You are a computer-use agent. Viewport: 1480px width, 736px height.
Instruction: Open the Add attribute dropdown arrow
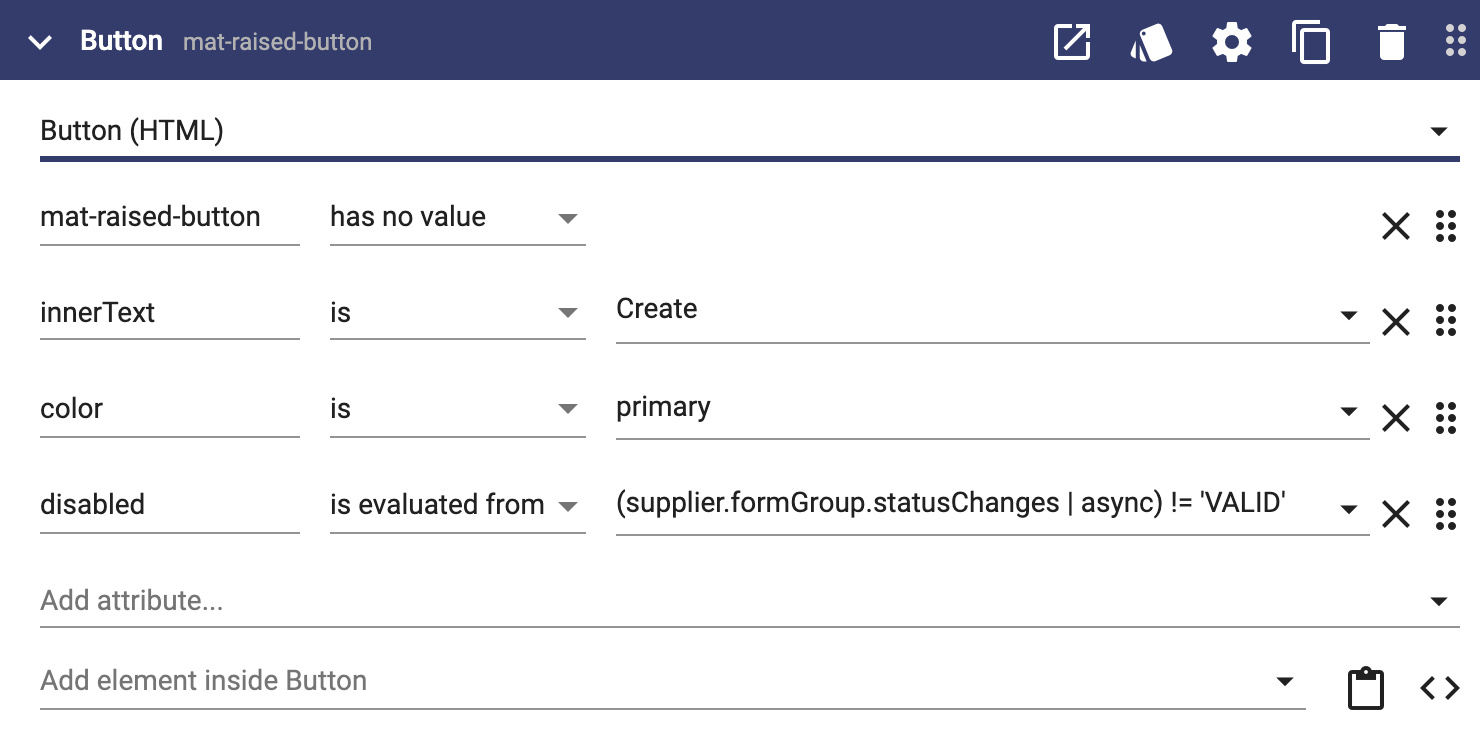click(x=1439, y=602)
